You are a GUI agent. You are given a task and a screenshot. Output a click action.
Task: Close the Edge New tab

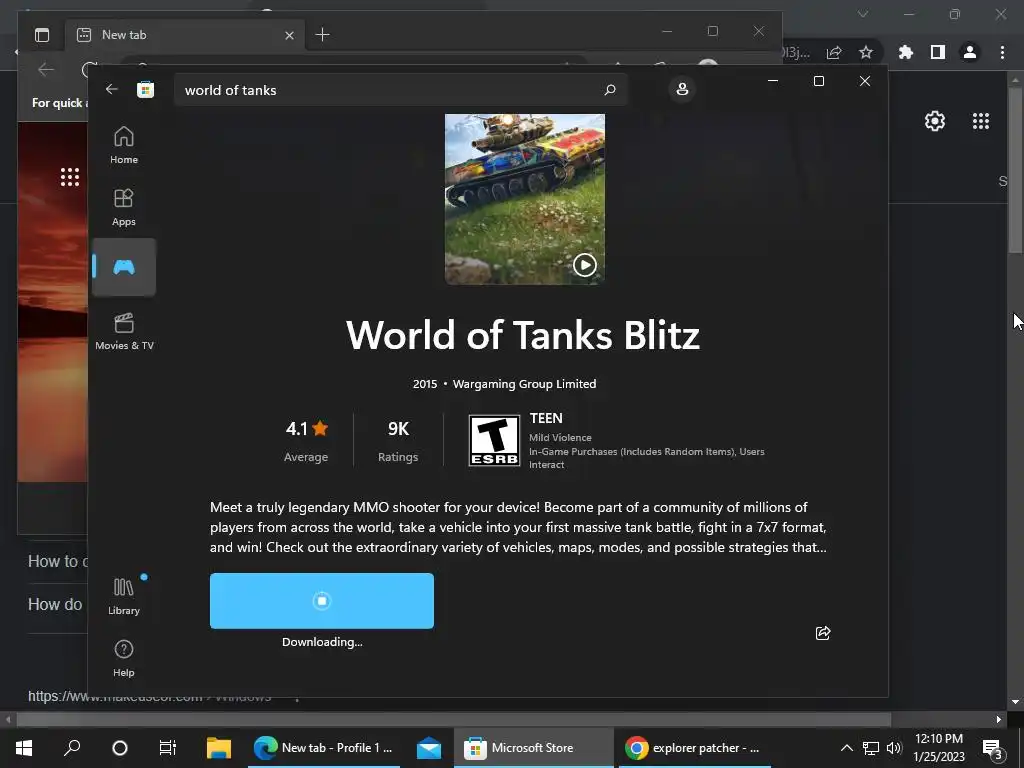[289, 35]
